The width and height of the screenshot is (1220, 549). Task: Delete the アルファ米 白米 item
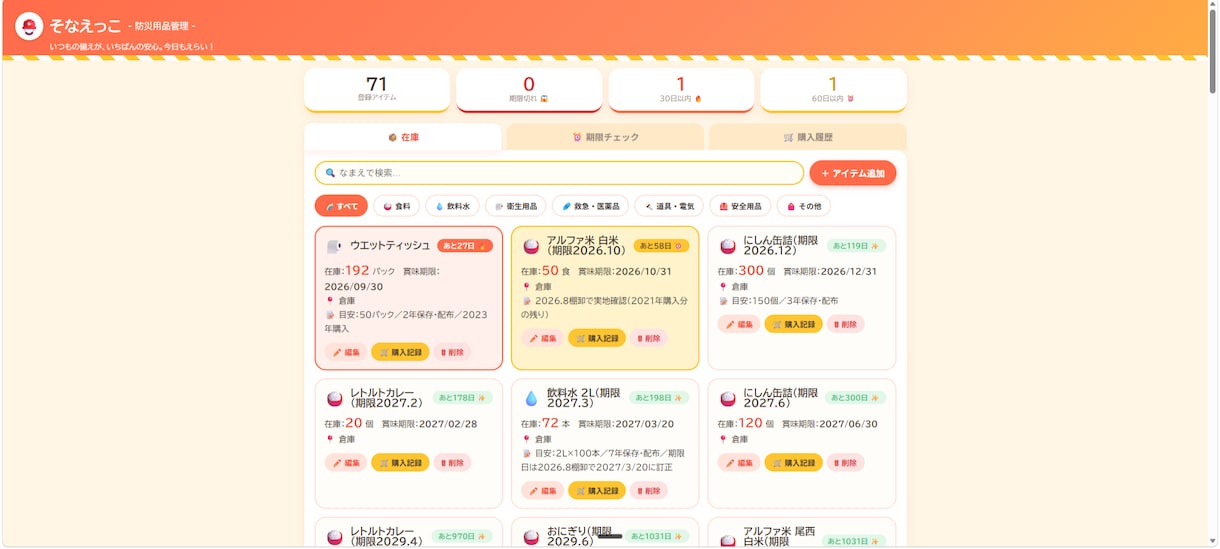(649, 338)
